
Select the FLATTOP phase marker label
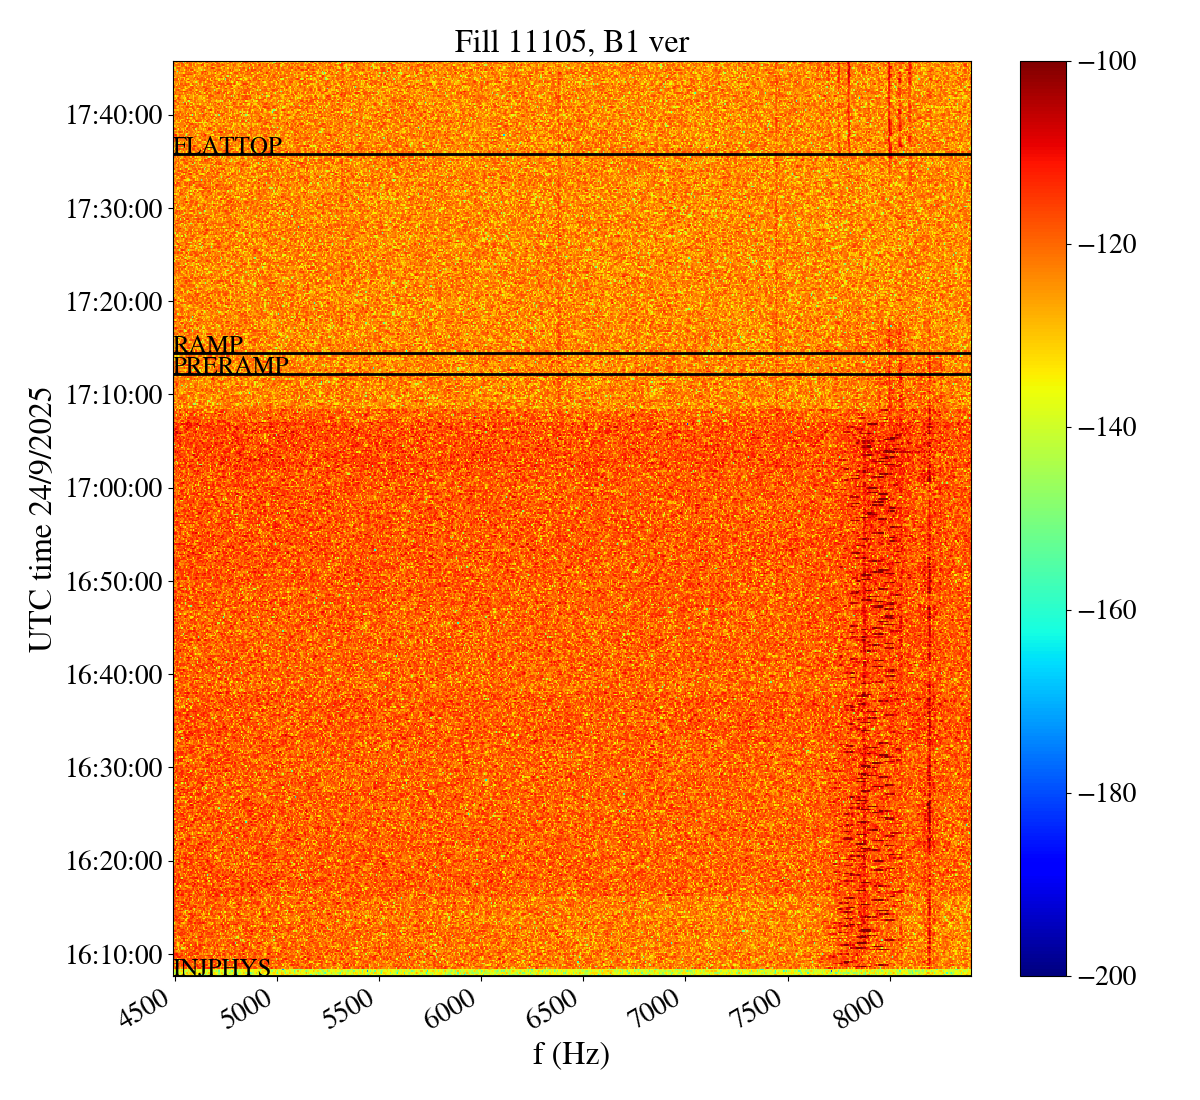[228, 146]
